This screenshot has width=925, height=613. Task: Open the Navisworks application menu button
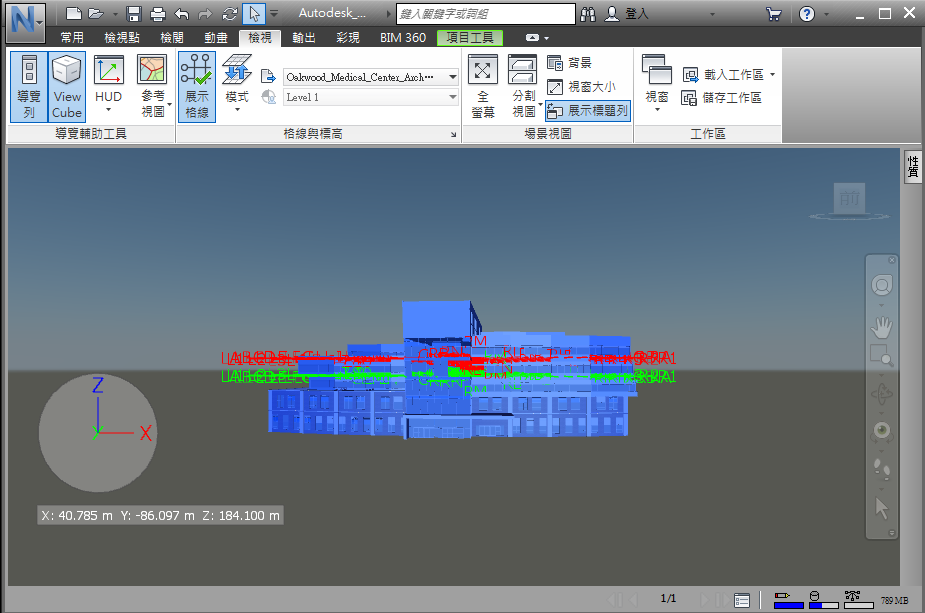25,22
